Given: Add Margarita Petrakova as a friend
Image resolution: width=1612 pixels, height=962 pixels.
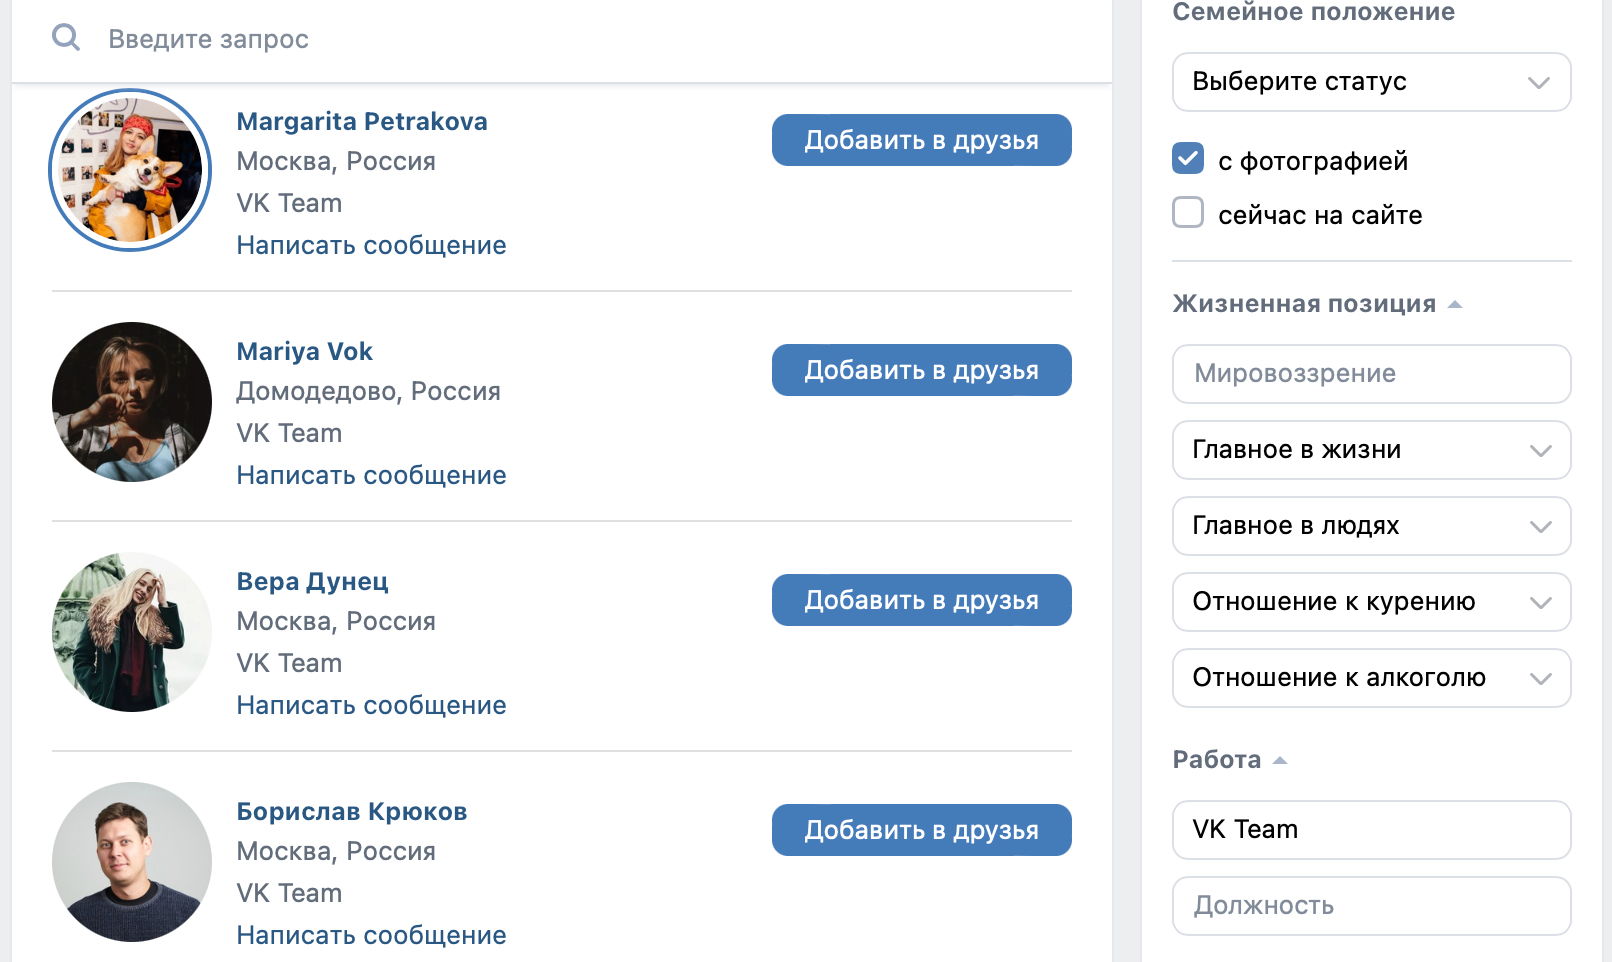Looking at the screenshot, I should (x=921, y=140).
